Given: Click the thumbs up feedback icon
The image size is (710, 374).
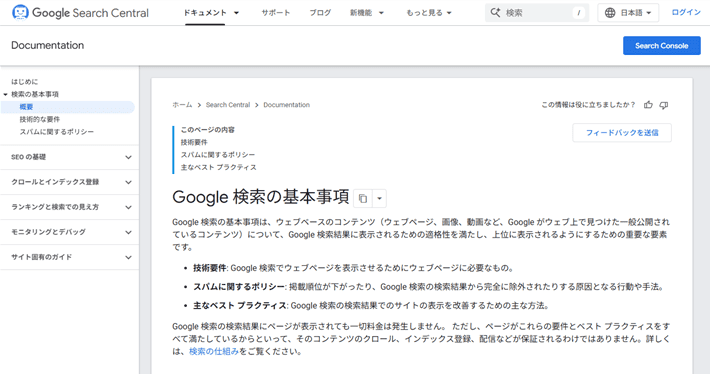Looking at the screenshot, I should (648, 105).
